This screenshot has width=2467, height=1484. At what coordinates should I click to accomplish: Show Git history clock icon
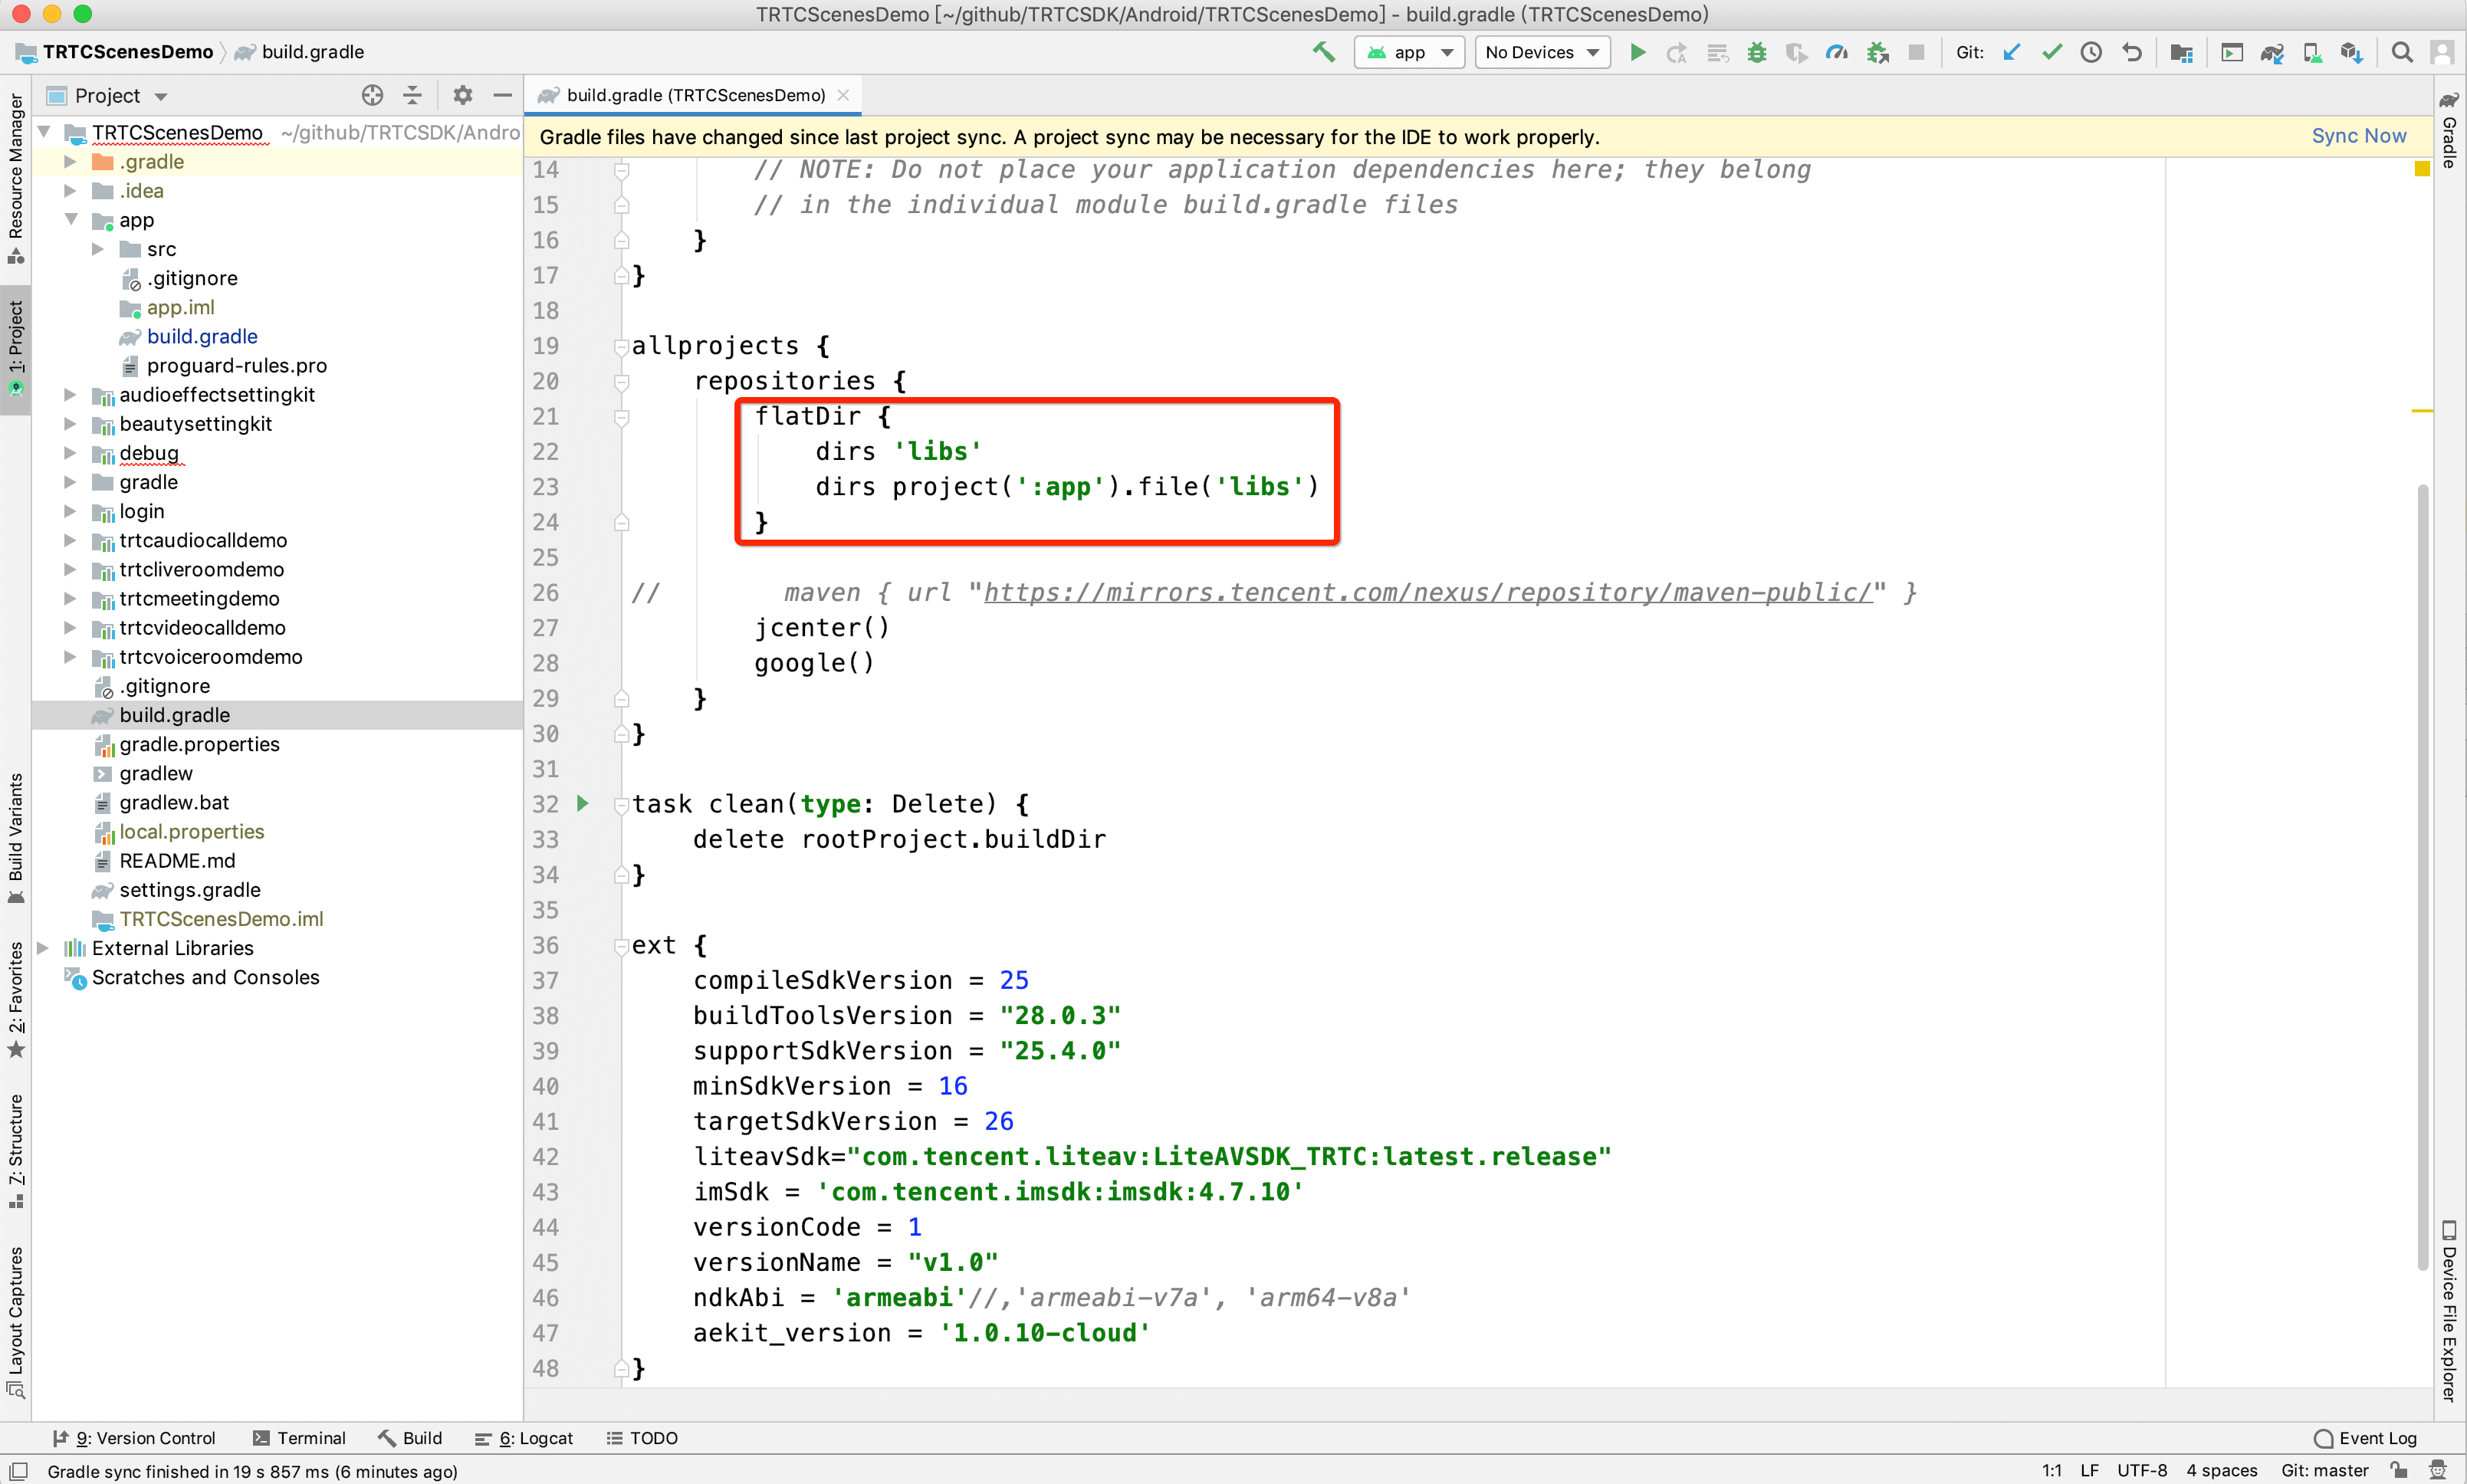tap(2091, 52)
